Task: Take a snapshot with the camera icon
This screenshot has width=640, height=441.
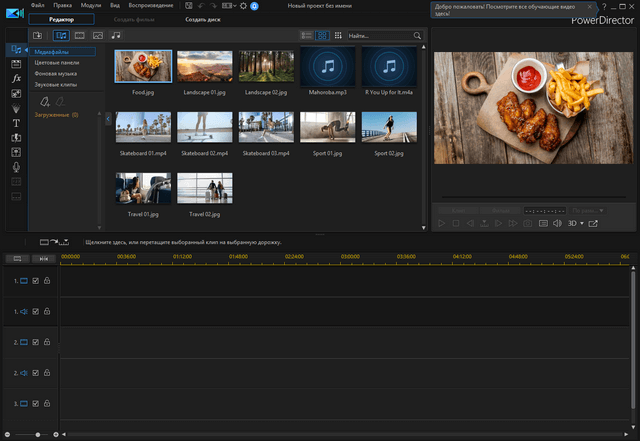Action: coord(526,224)
